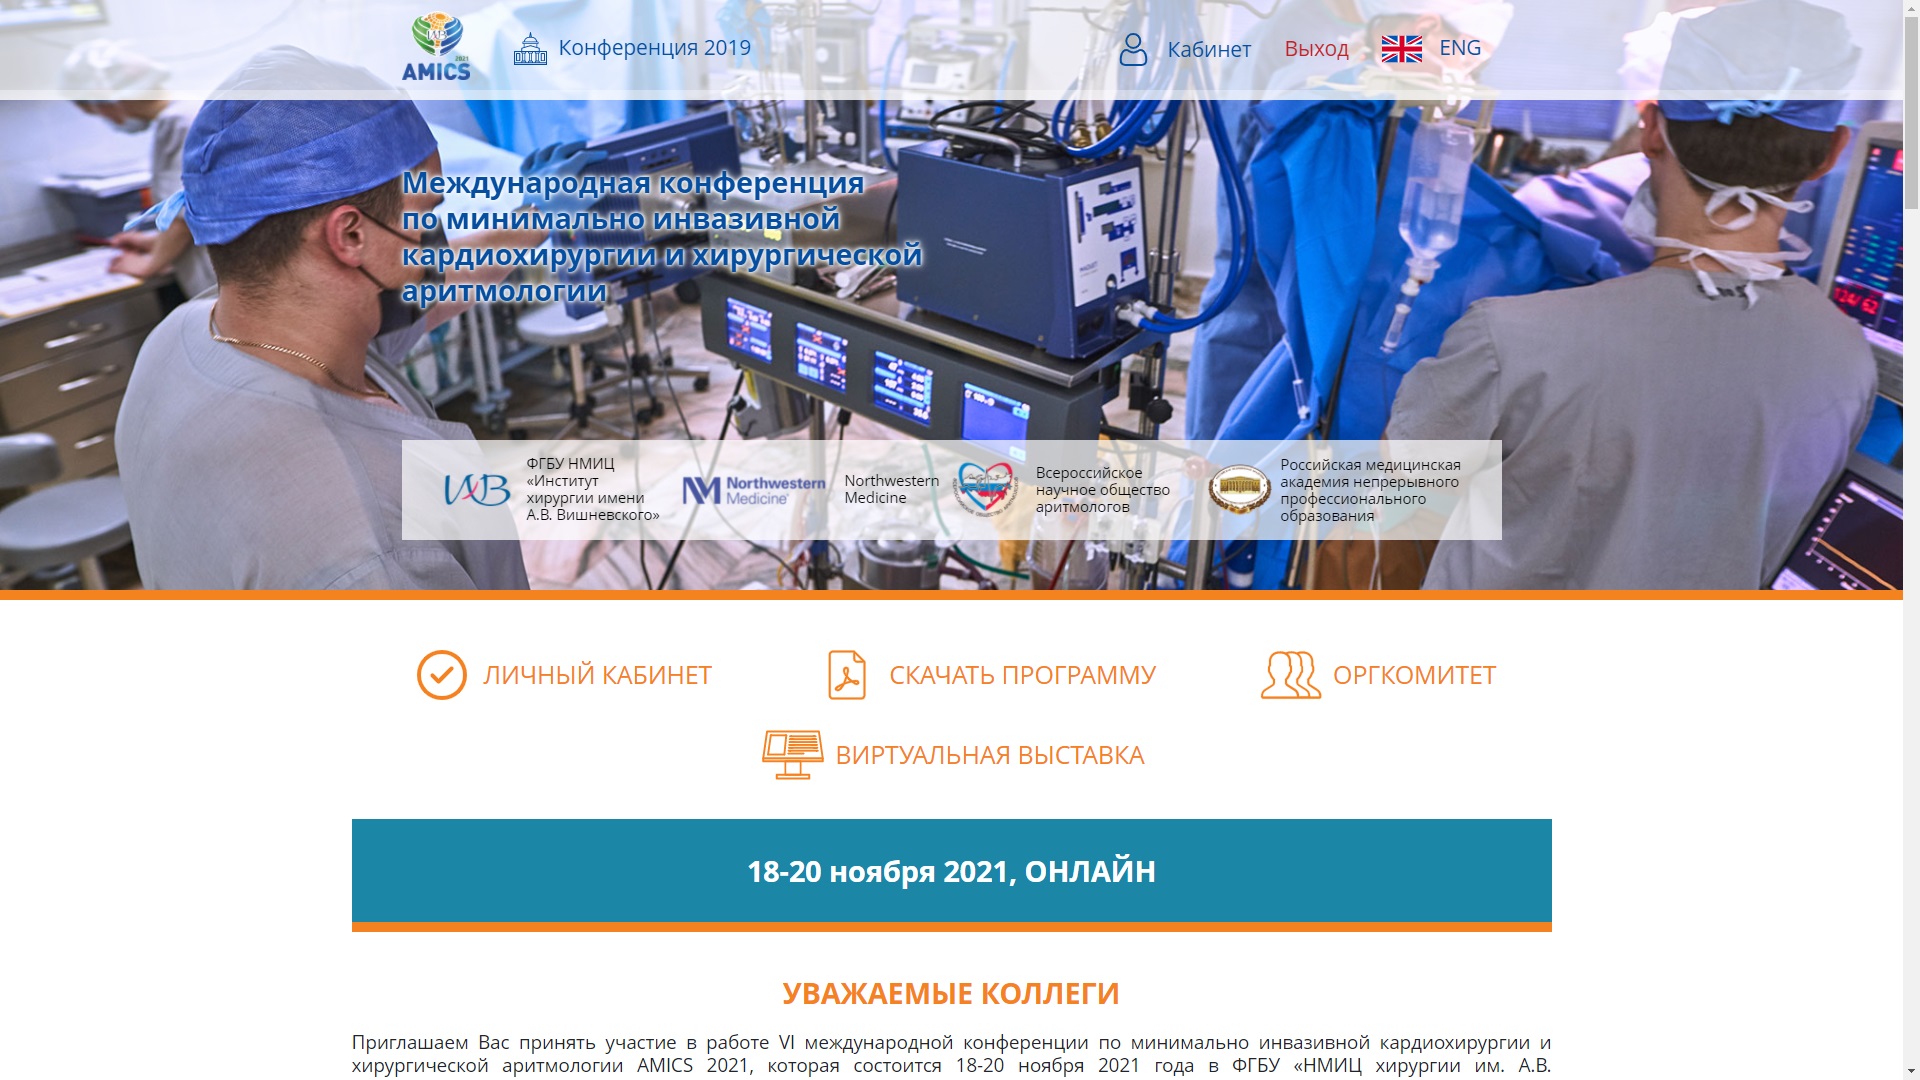The width and height of the screenshot is (1920, 1080).
Task: Click the Russian medical academy emblem
Action: (1239, 490)
